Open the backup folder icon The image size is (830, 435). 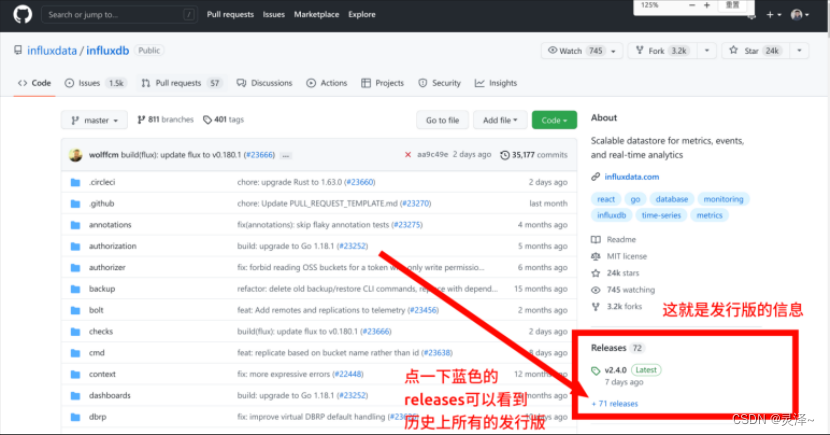76,289
